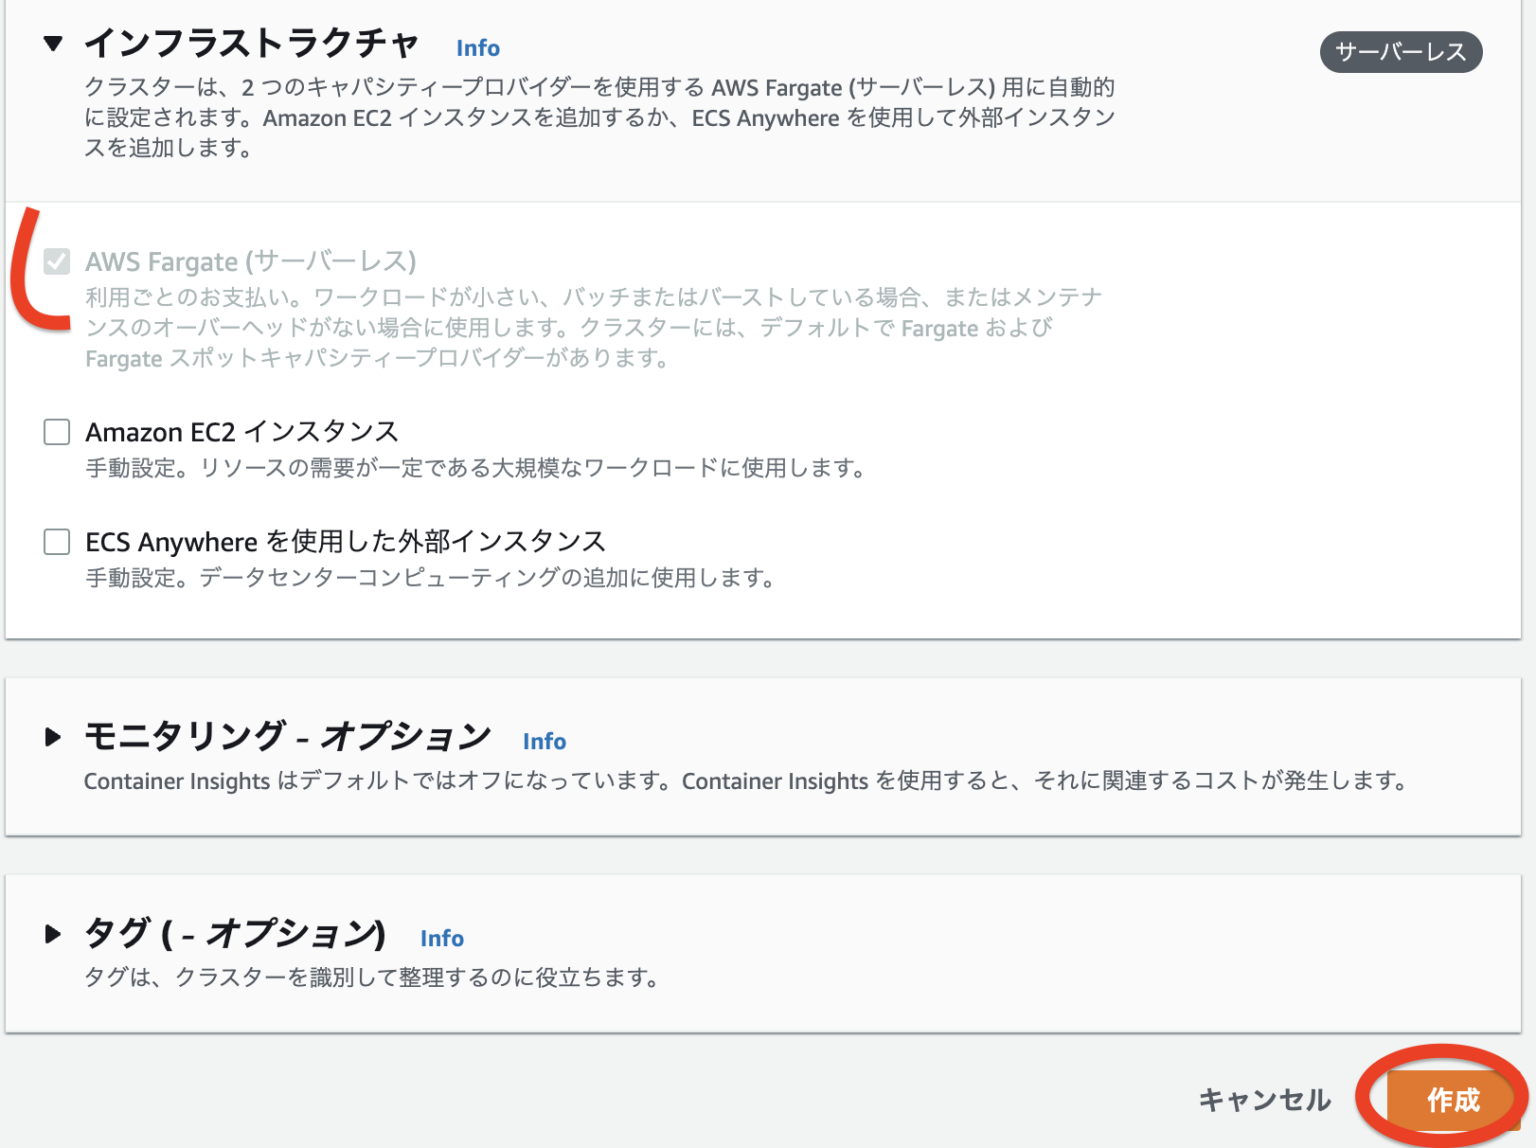
Task: Click the モニタリング disclosure triangle
Action: coord(54,738)
